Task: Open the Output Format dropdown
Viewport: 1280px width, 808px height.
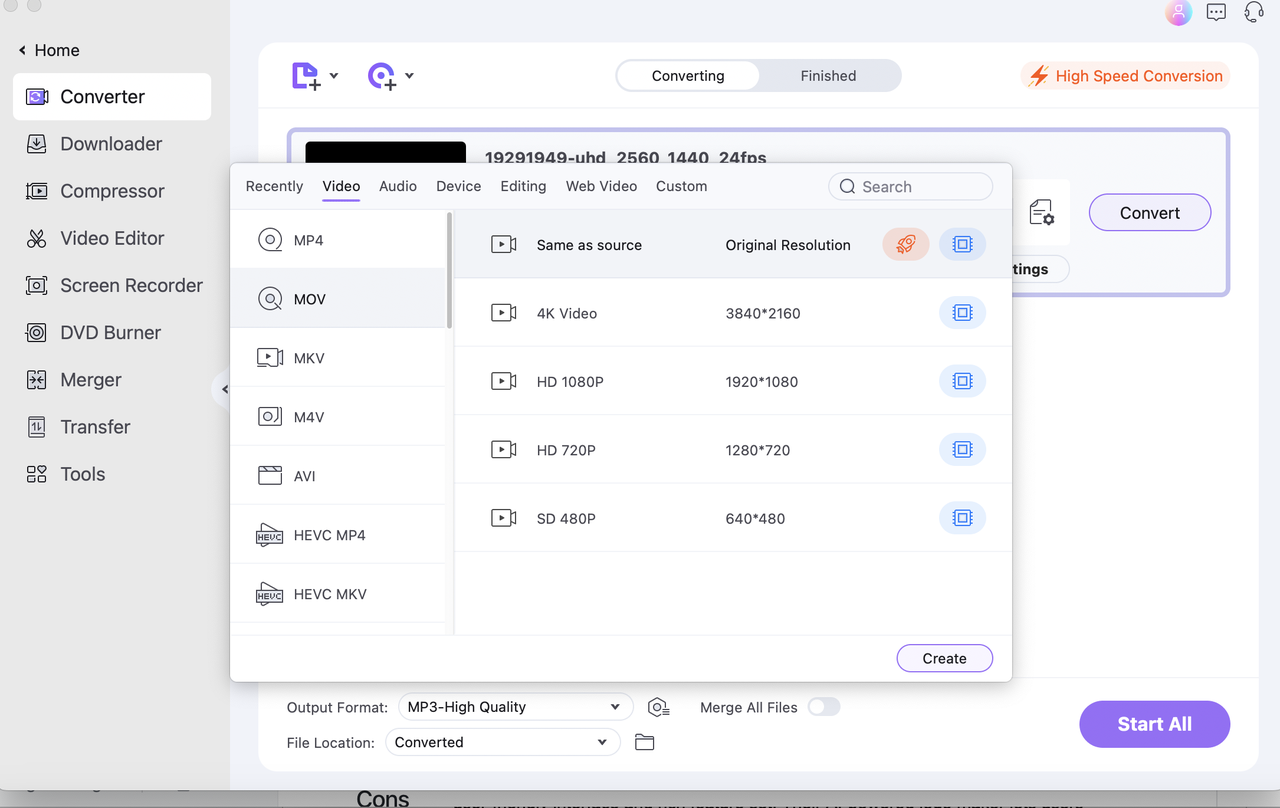Action: coord(514,706)
